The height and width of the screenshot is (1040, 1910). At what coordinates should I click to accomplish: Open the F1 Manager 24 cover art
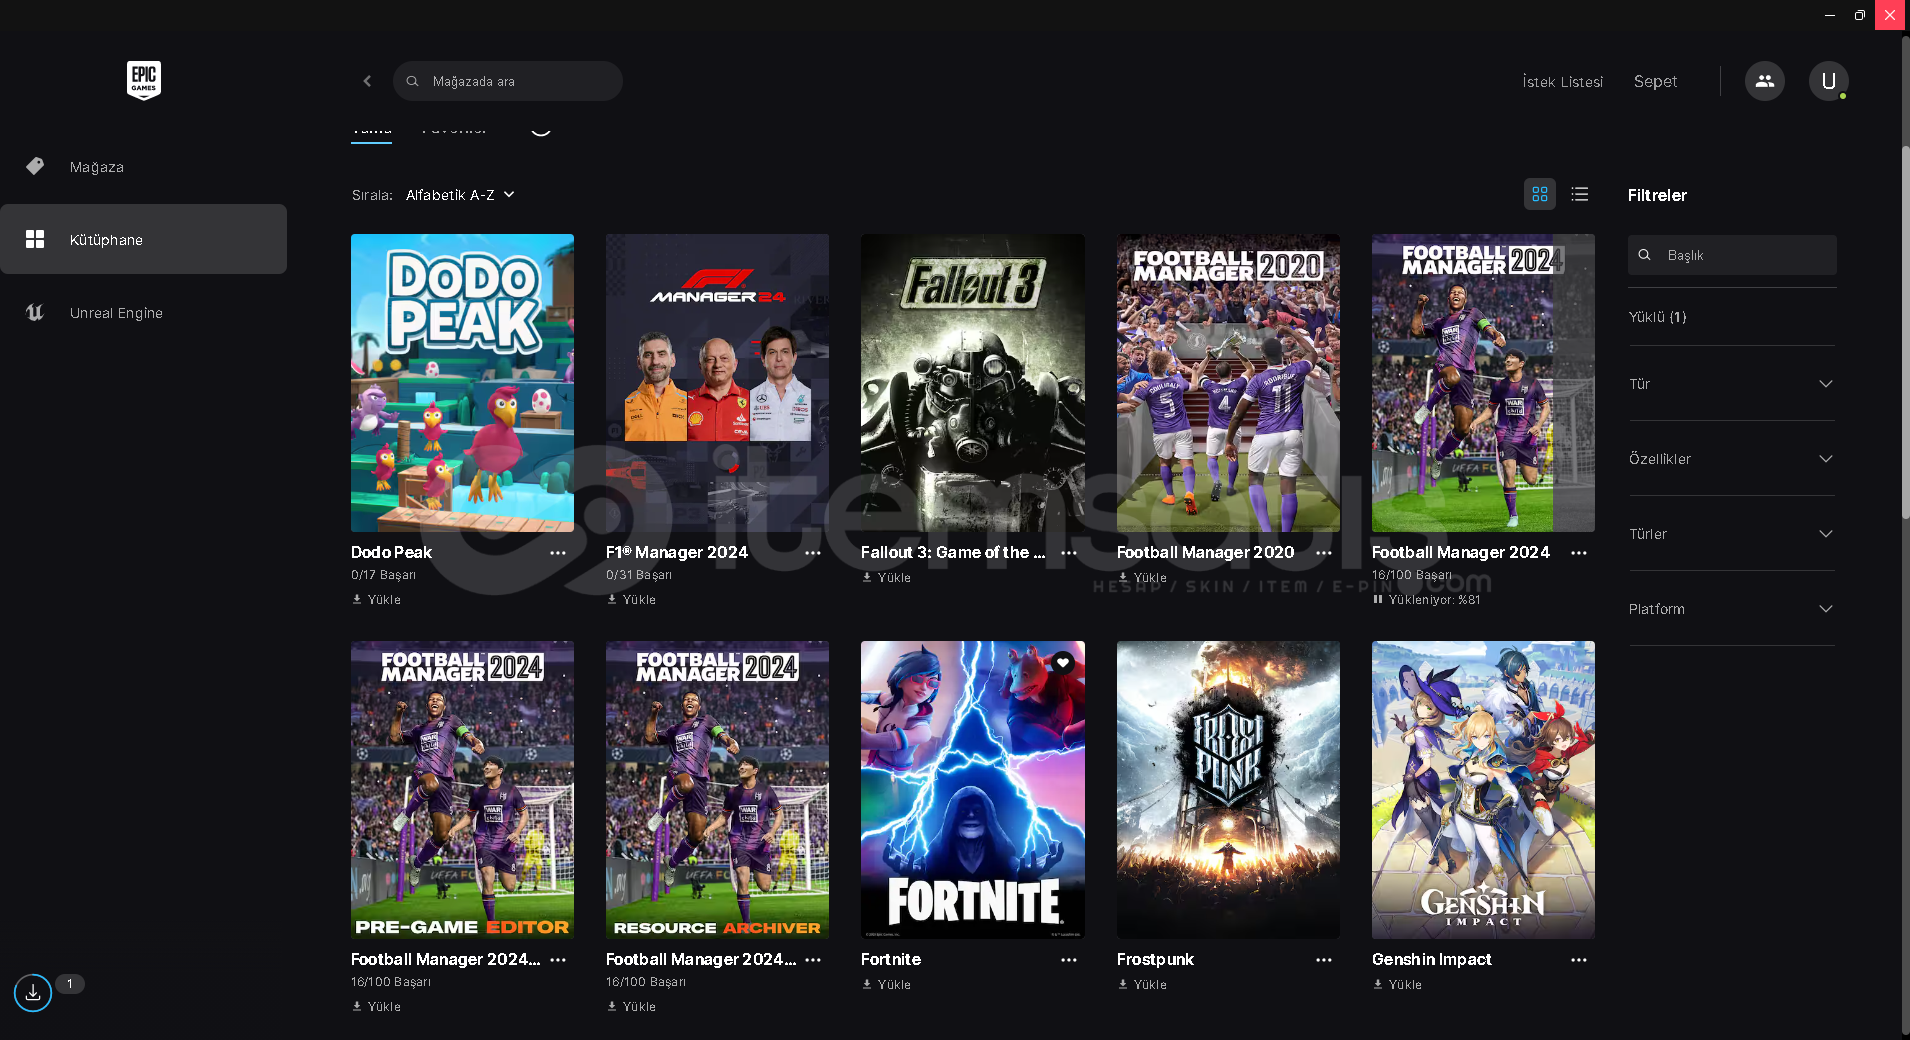(717, 383)
